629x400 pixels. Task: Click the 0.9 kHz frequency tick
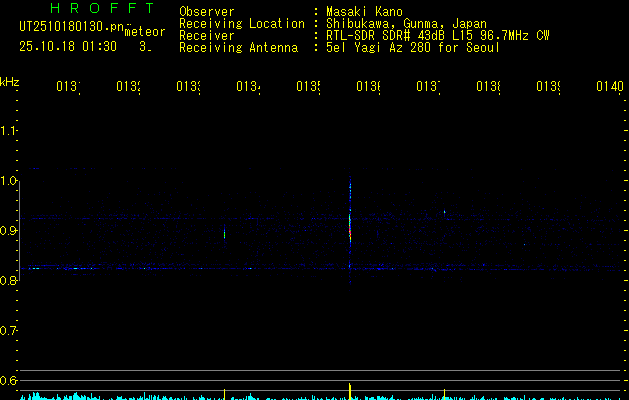coord(9,231)
